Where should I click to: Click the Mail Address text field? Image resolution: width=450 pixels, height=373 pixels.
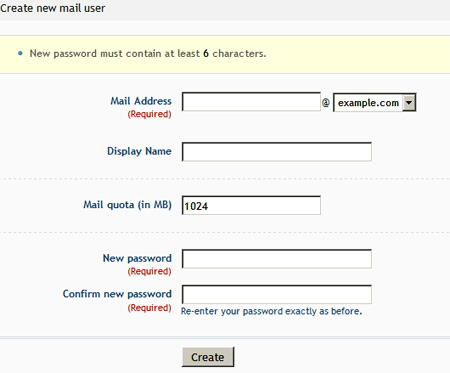point(251,102)
